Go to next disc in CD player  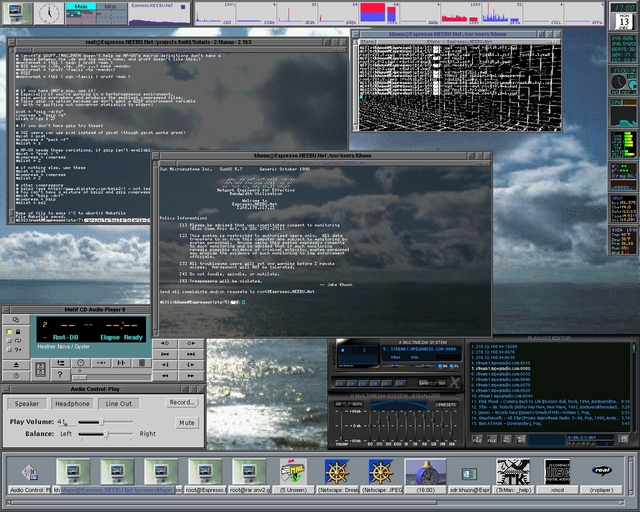[x=191, y=343]
